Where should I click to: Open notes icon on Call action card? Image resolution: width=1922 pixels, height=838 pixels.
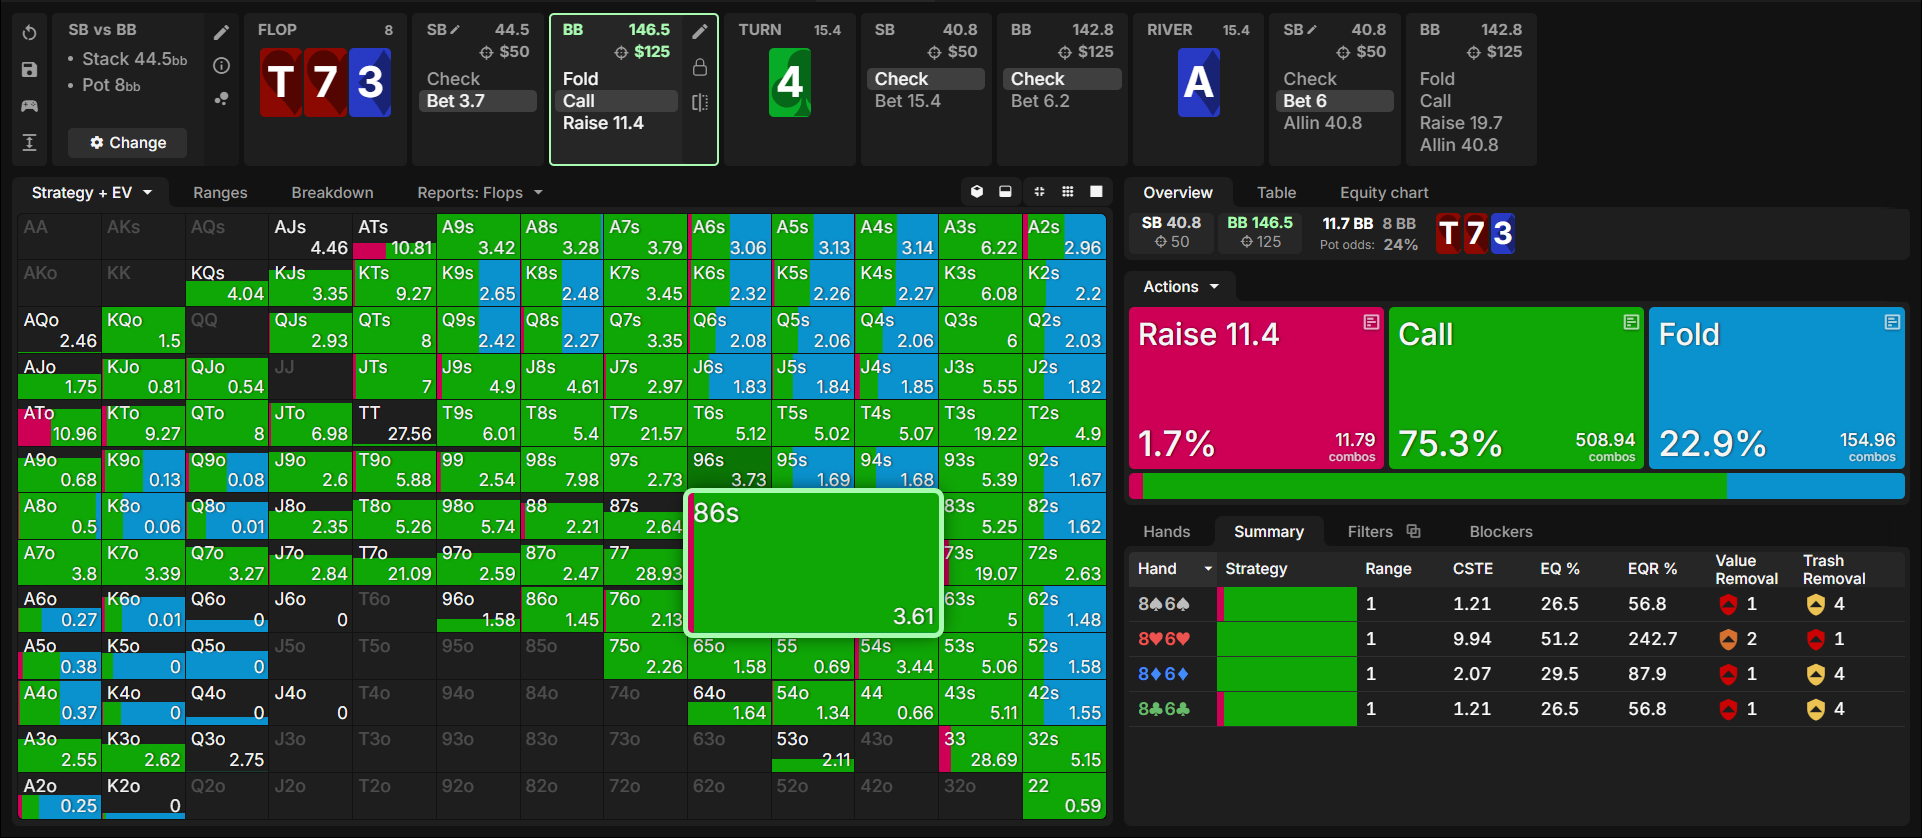point(1631,322)
